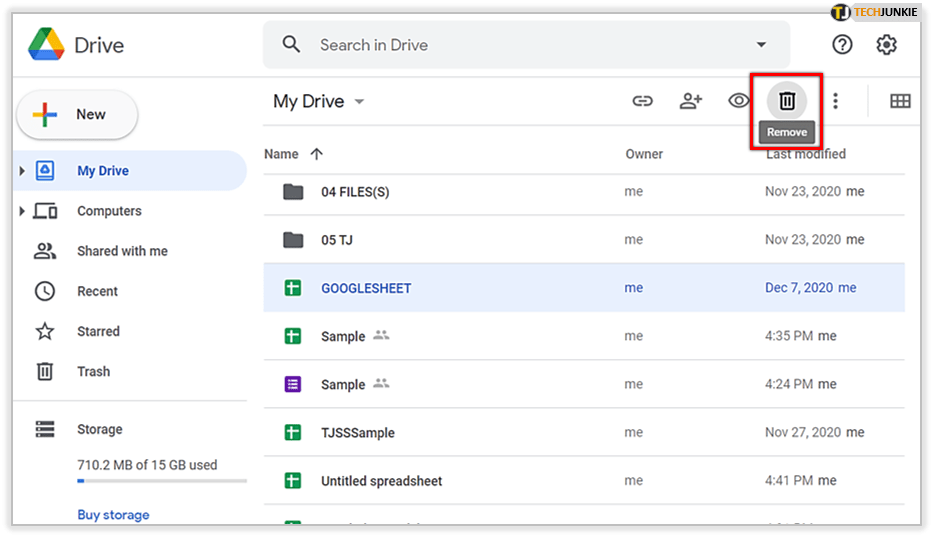Open the Settings gear icon
The image size is (933, 537).
[886, 45]
